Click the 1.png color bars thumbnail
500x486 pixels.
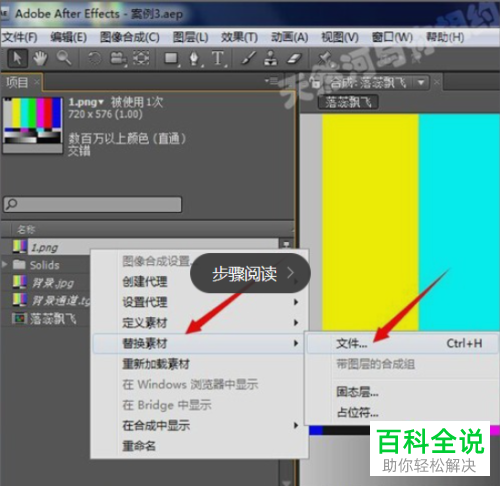tap(32, 125)
